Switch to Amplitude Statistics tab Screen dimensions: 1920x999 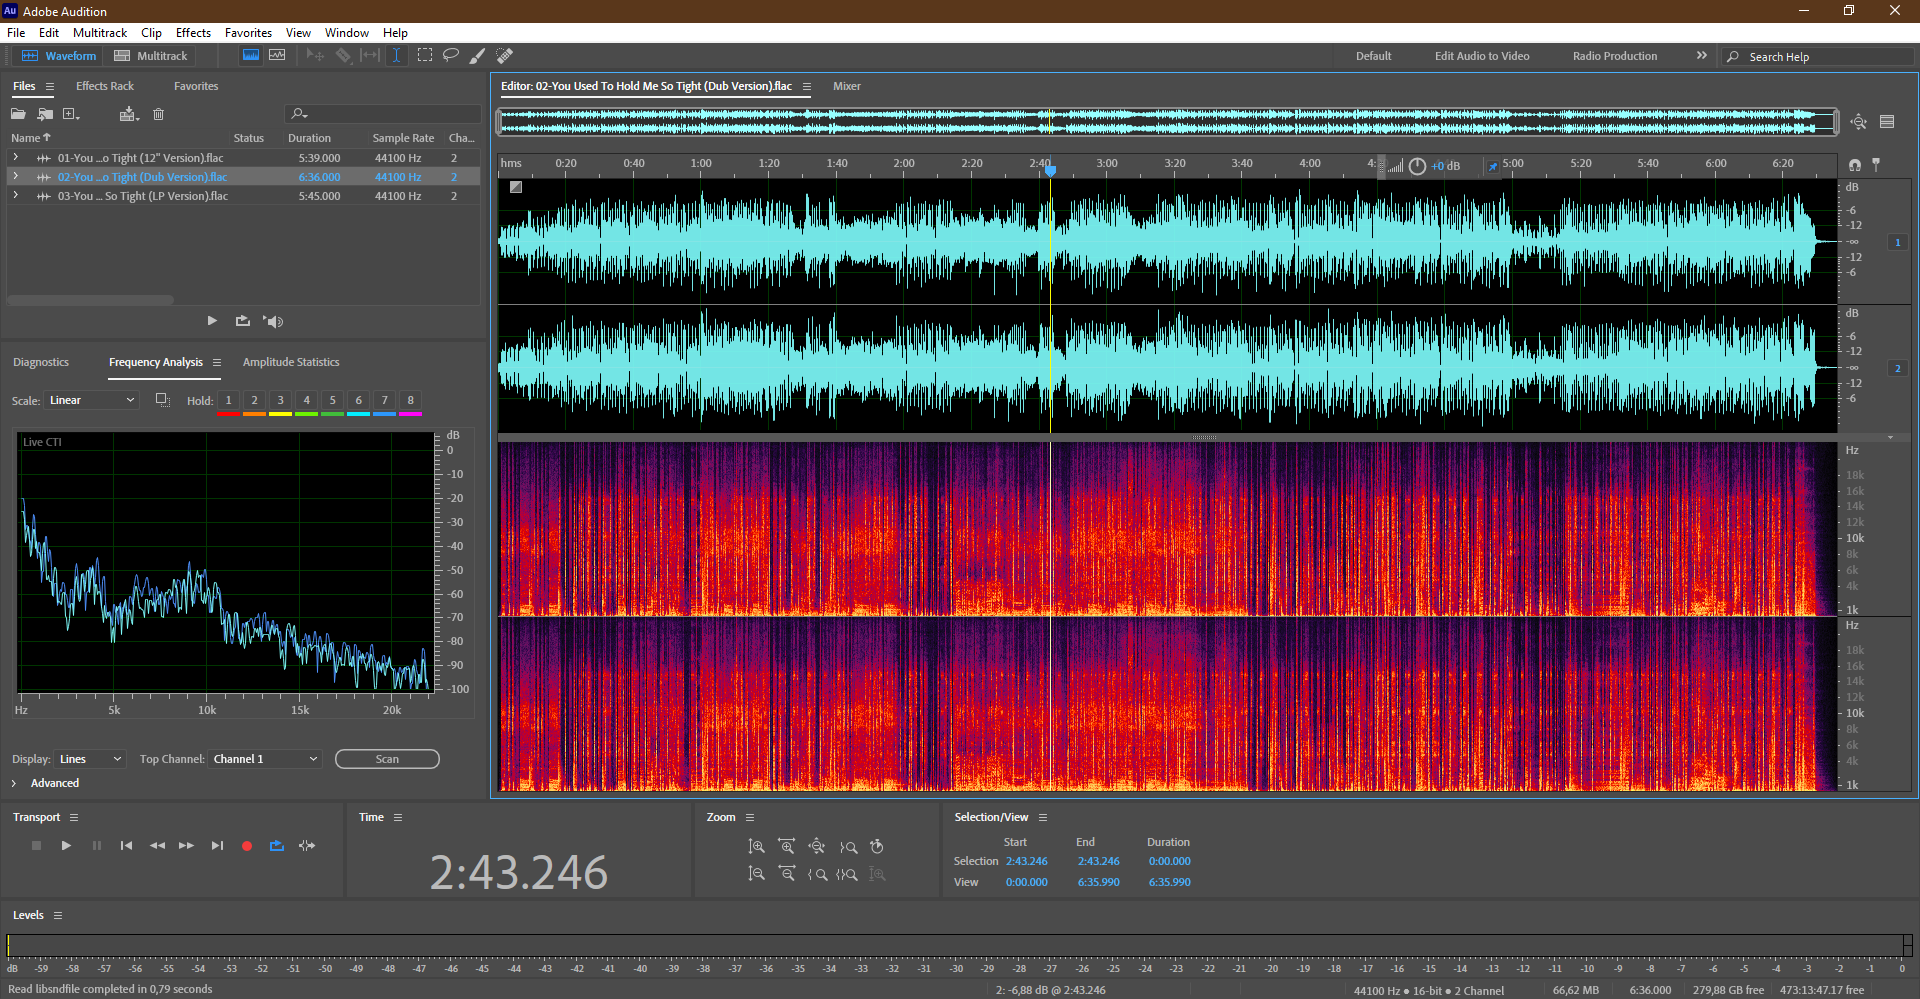[291, 362]
